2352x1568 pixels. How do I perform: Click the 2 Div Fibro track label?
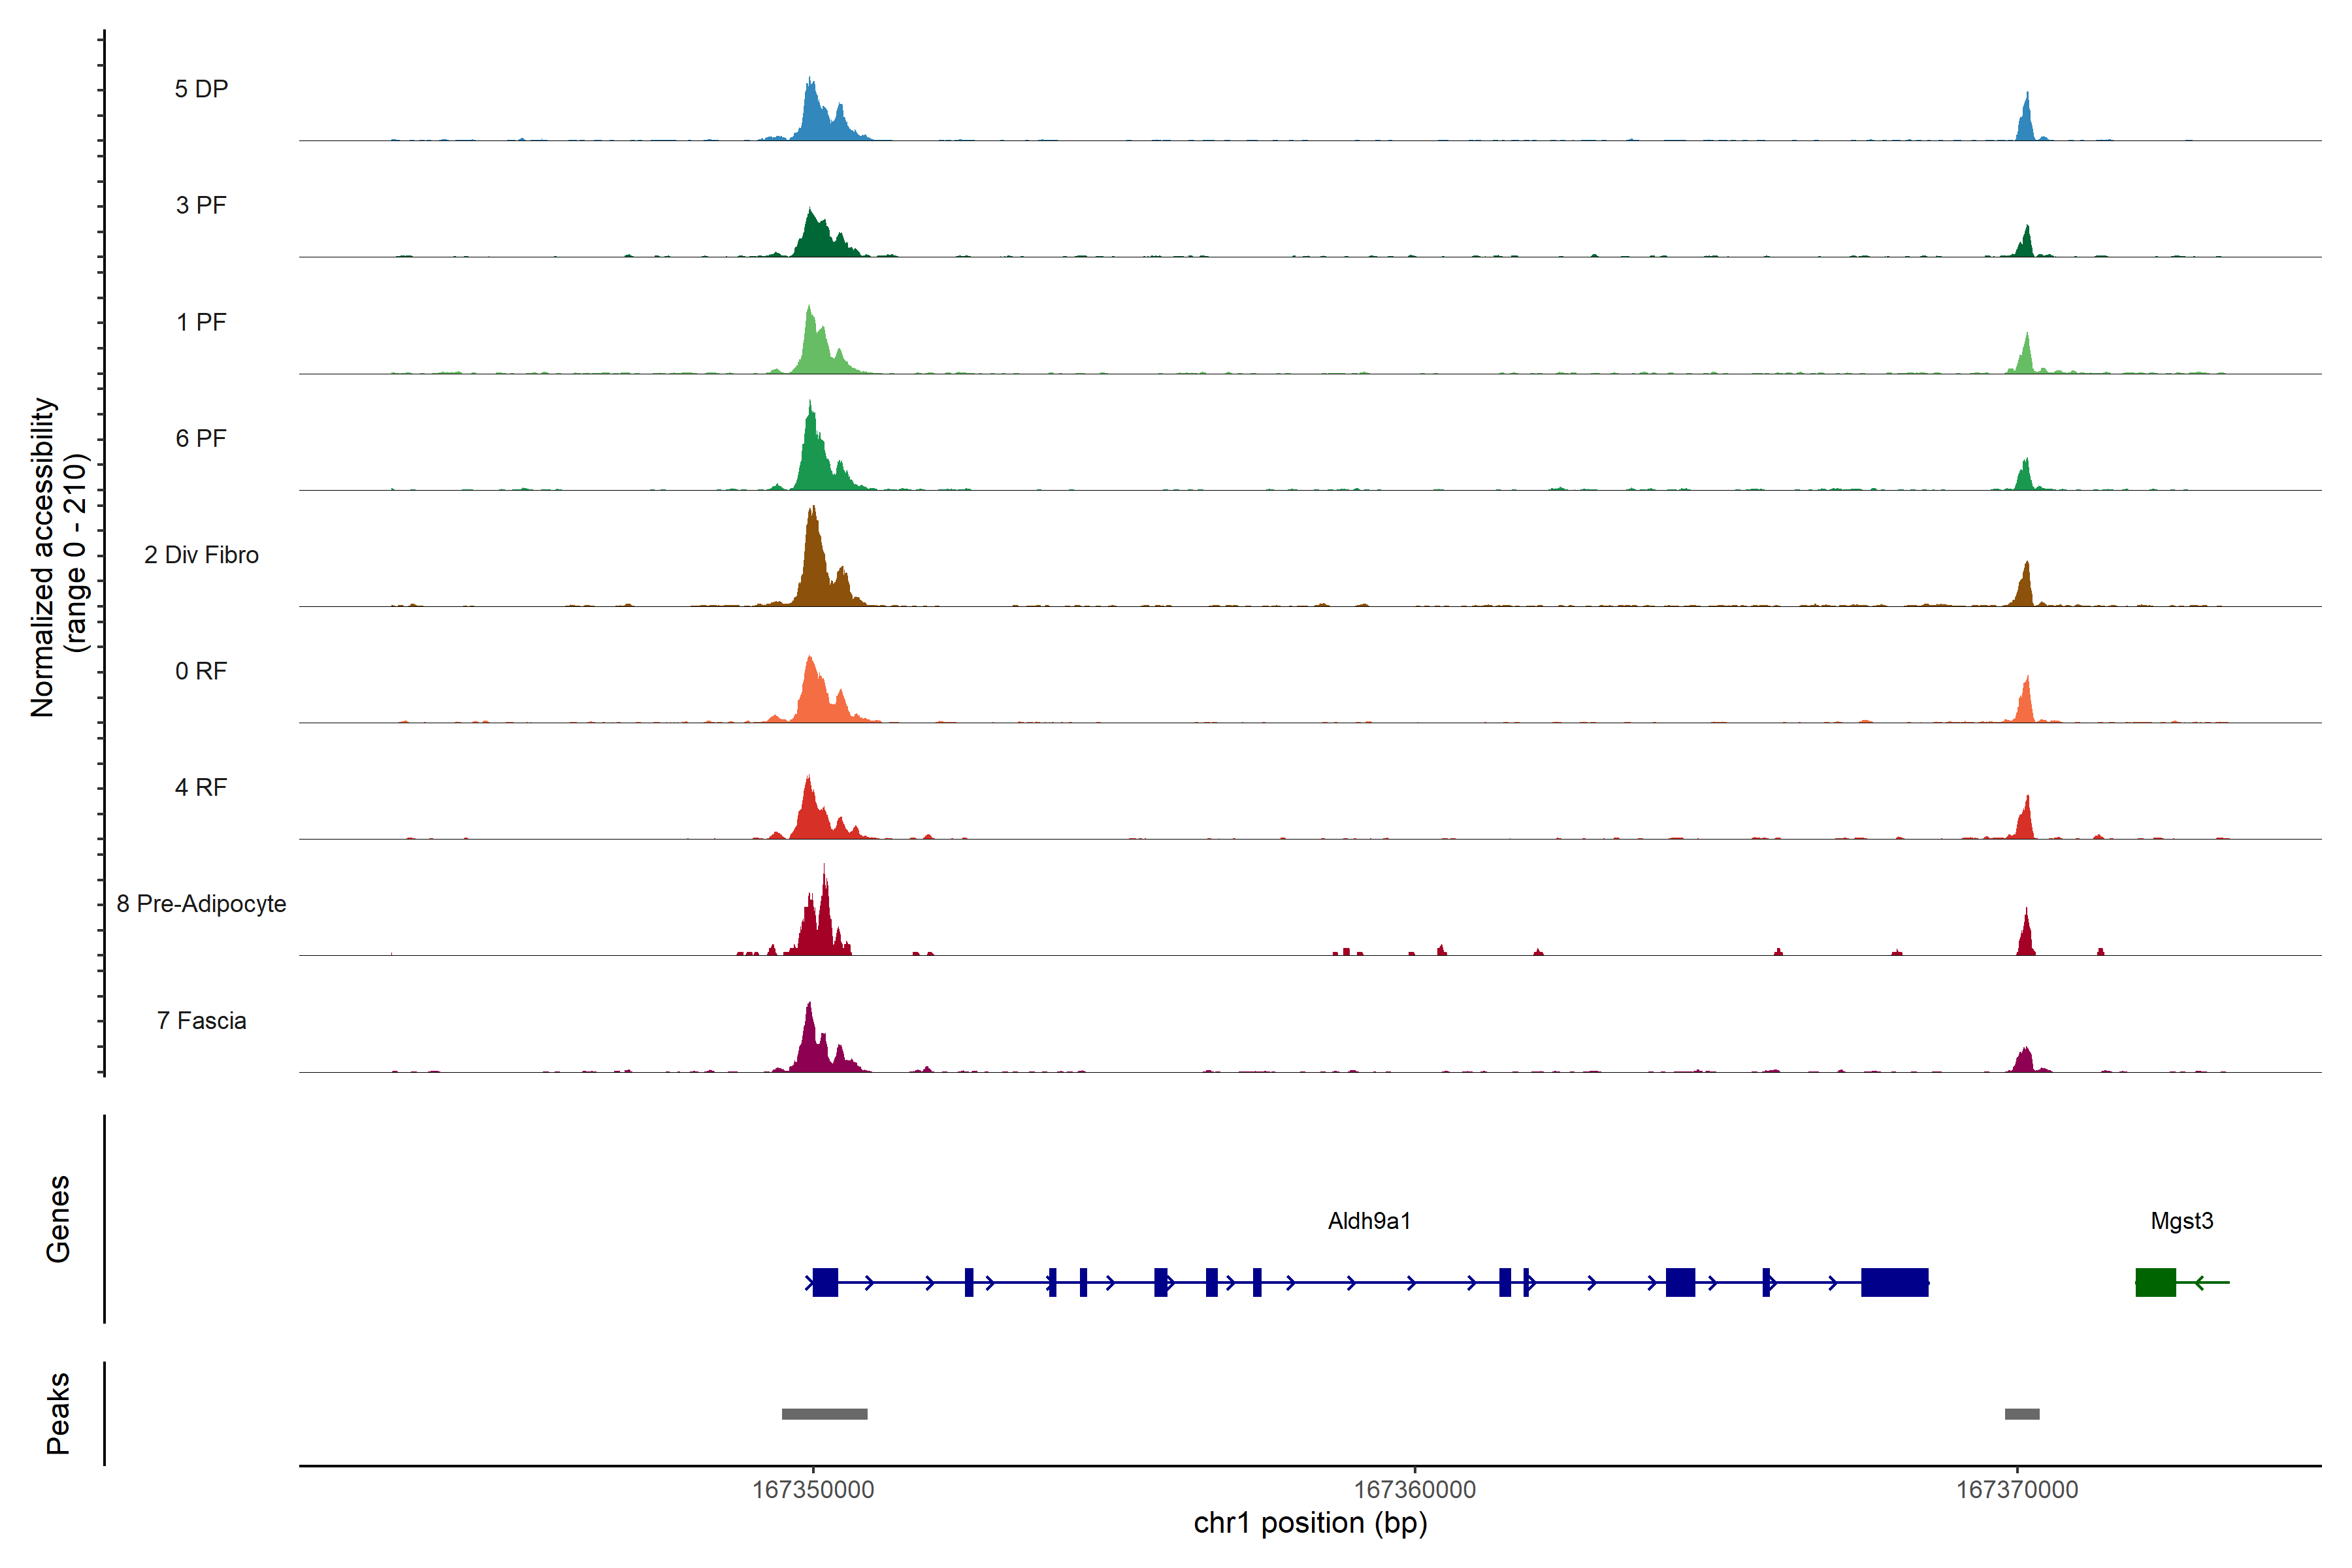tap(201, 555)
